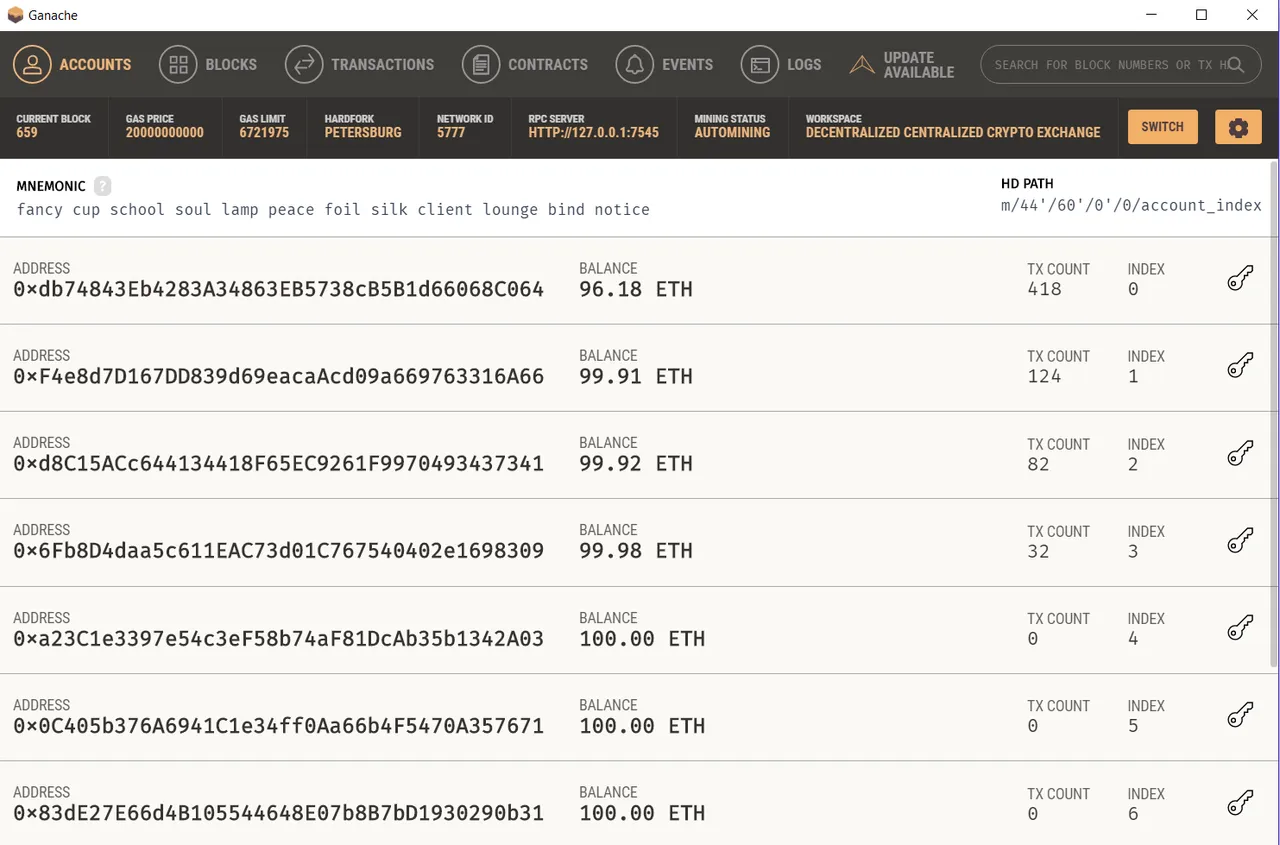Click the Events bell icon

coord(635,65)
